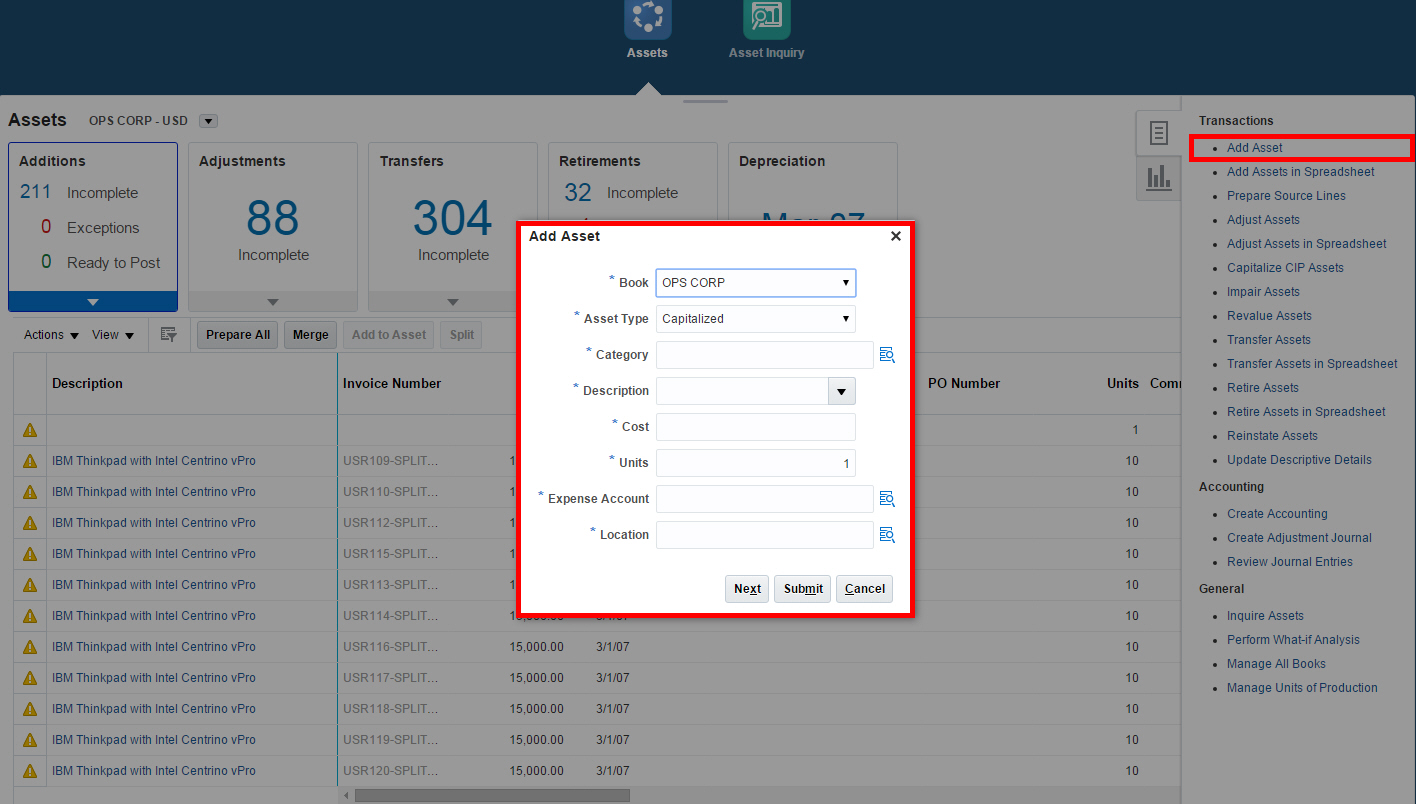Click warning icon for invoice USR110-SPLIT row

tap(30, 492)
